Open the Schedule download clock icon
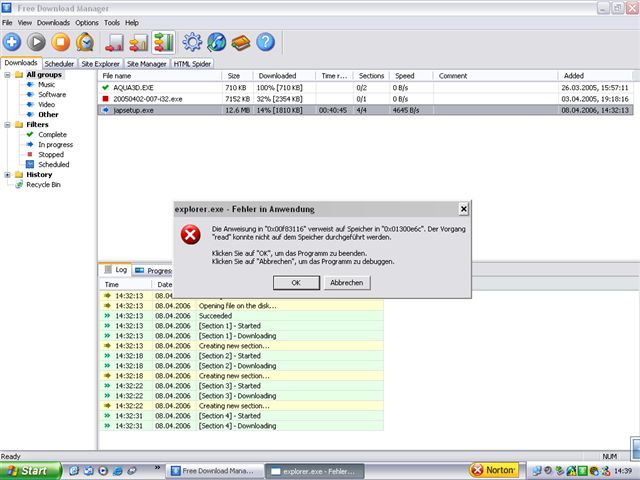The width and height of the screenshot is (640, 480). (x=85, y=42)
